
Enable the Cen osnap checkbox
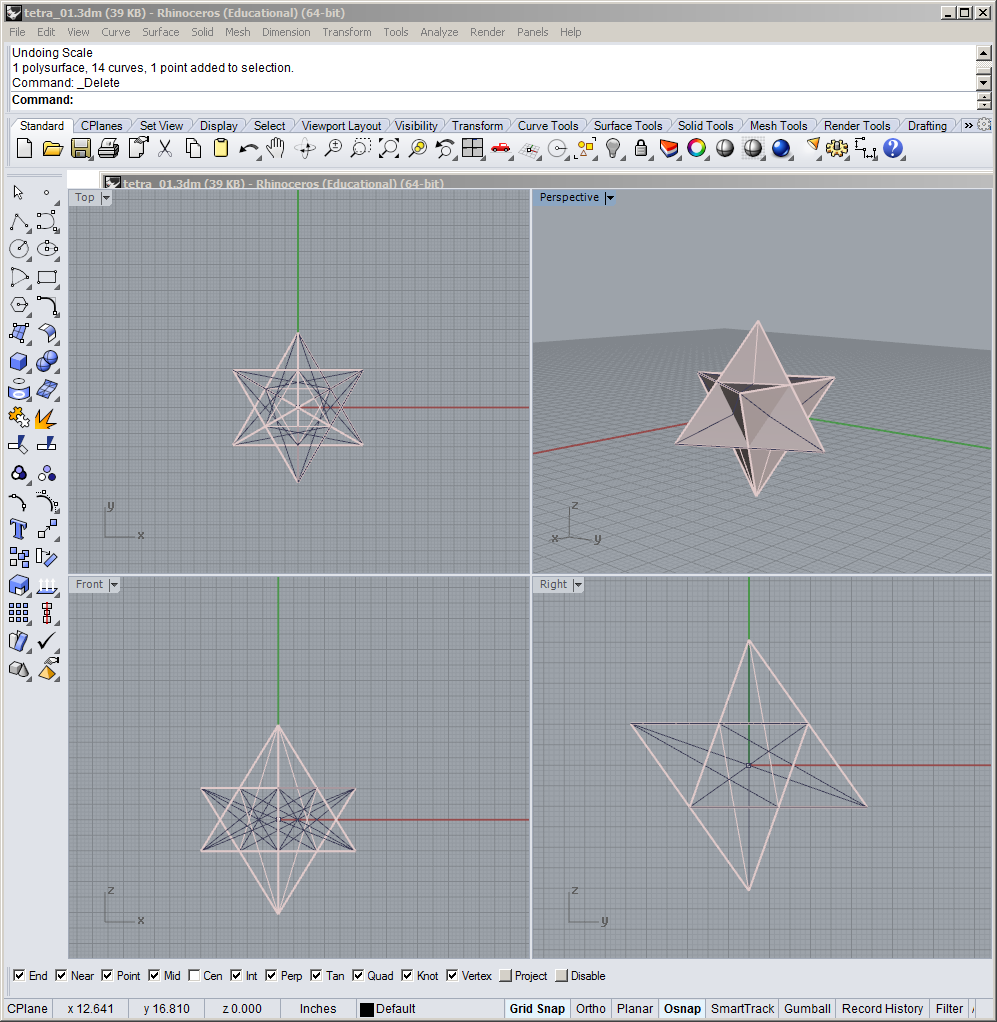[194, 976]
